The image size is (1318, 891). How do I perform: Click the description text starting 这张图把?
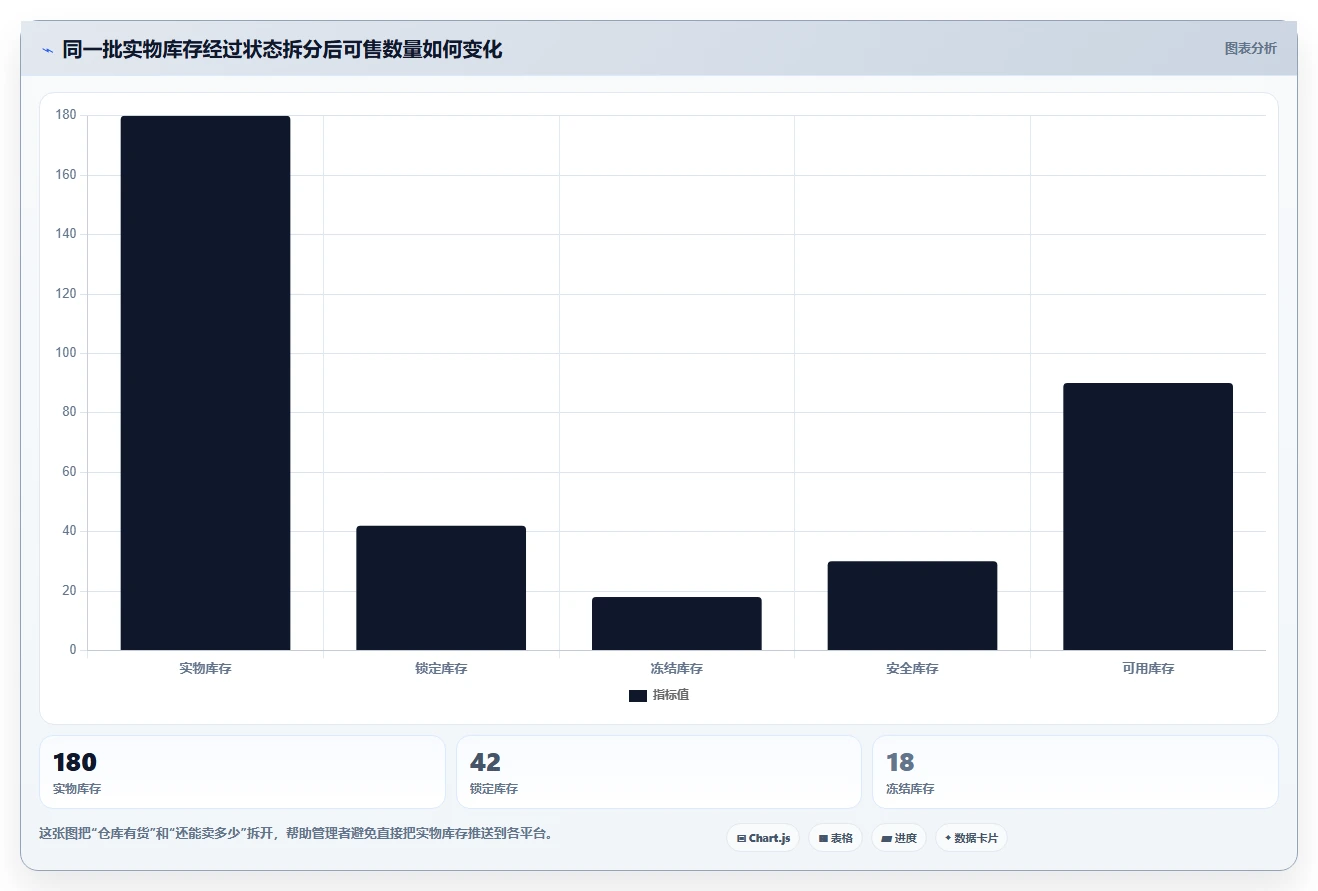tap(296, 833)
